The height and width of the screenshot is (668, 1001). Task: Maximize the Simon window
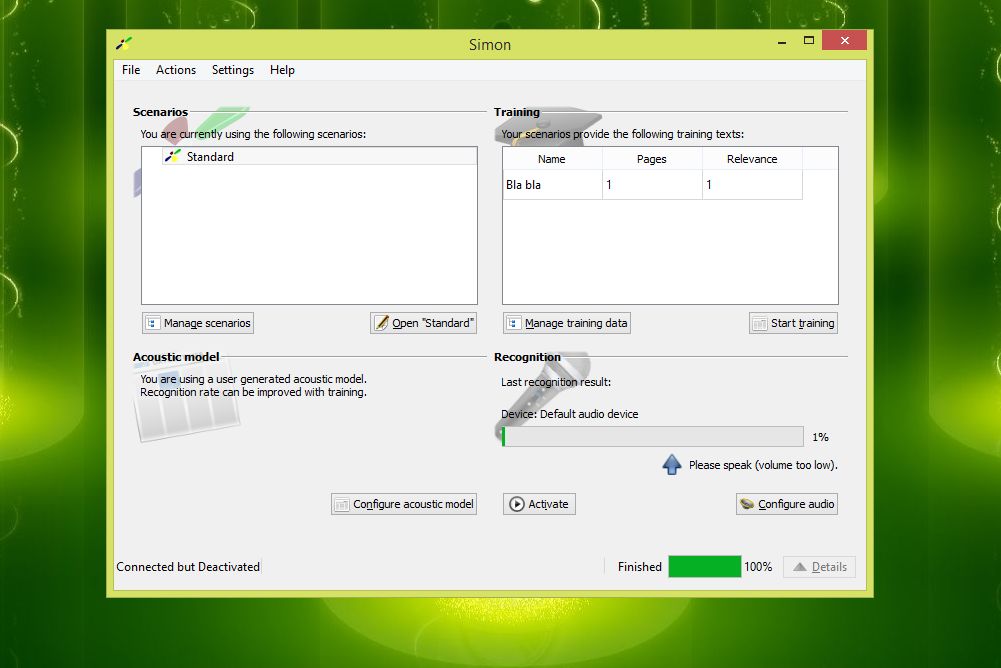(x=809, y=41)
